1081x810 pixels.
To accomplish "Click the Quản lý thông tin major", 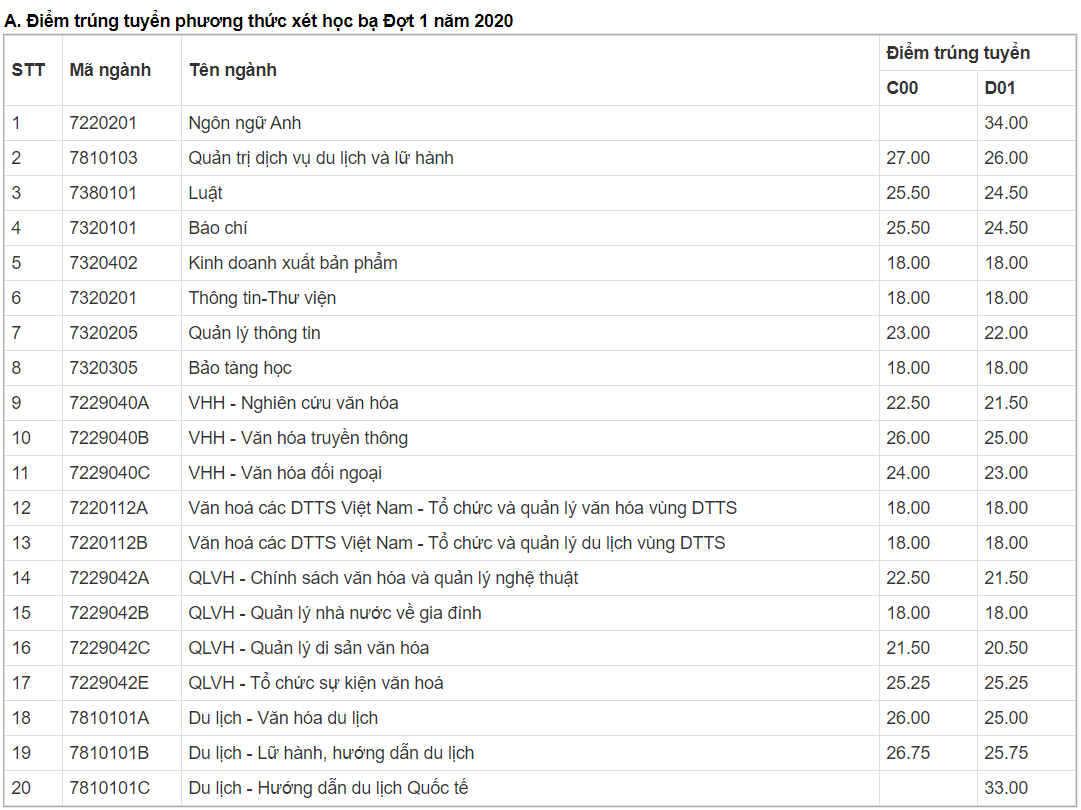I will pos(255,333).
